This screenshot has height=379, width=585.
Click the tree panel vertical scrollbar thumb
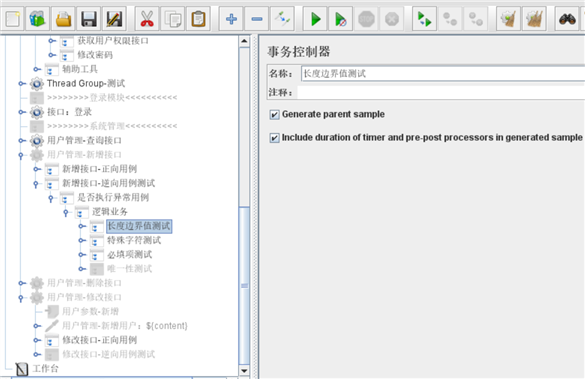[x=244, y=286]
